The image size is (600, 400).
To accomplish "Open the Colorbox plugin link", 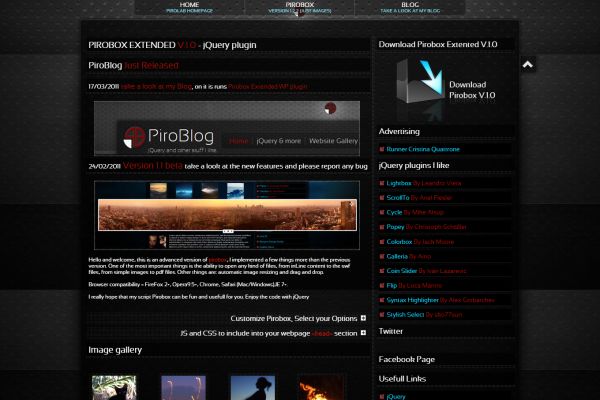I will 399,242.
